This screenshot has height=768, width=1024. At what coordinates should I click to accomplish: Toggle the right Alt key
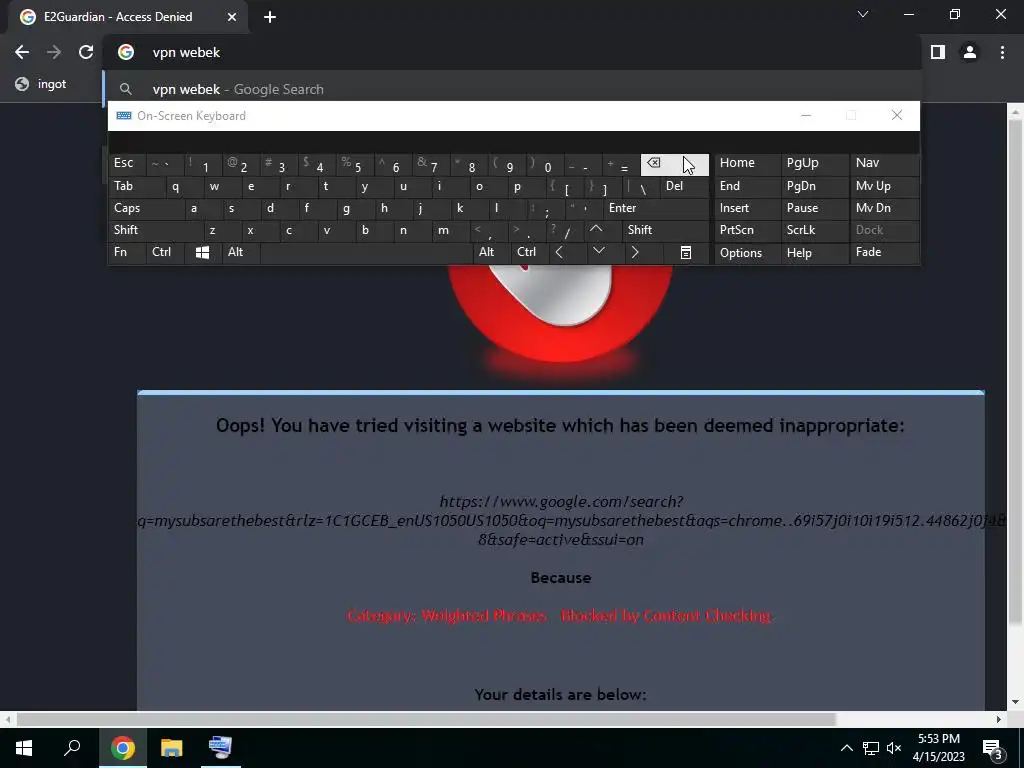(491, 253)
